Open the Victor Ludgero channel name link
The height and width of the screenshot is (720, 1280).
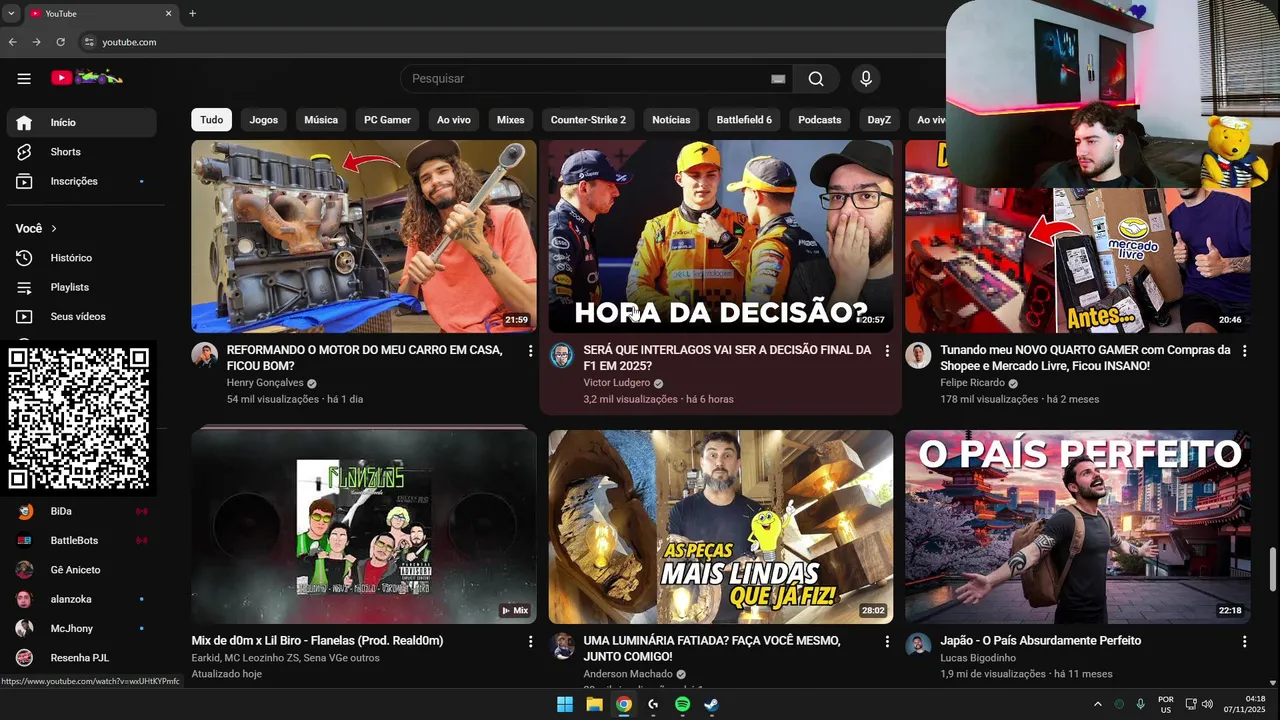point(617,383)
